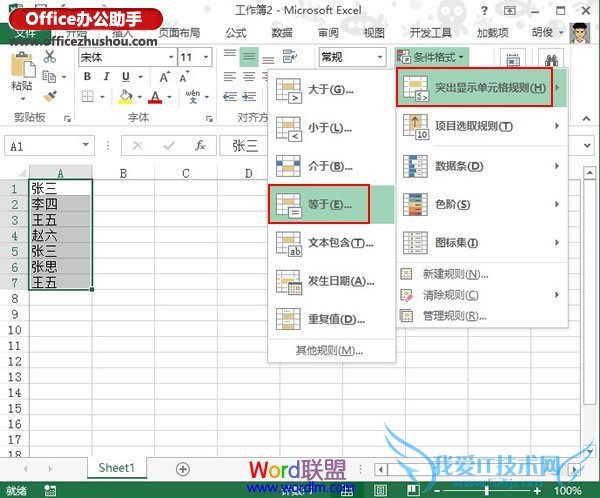
Task: Click the increase indent icon
Action: tap(249, 96)
